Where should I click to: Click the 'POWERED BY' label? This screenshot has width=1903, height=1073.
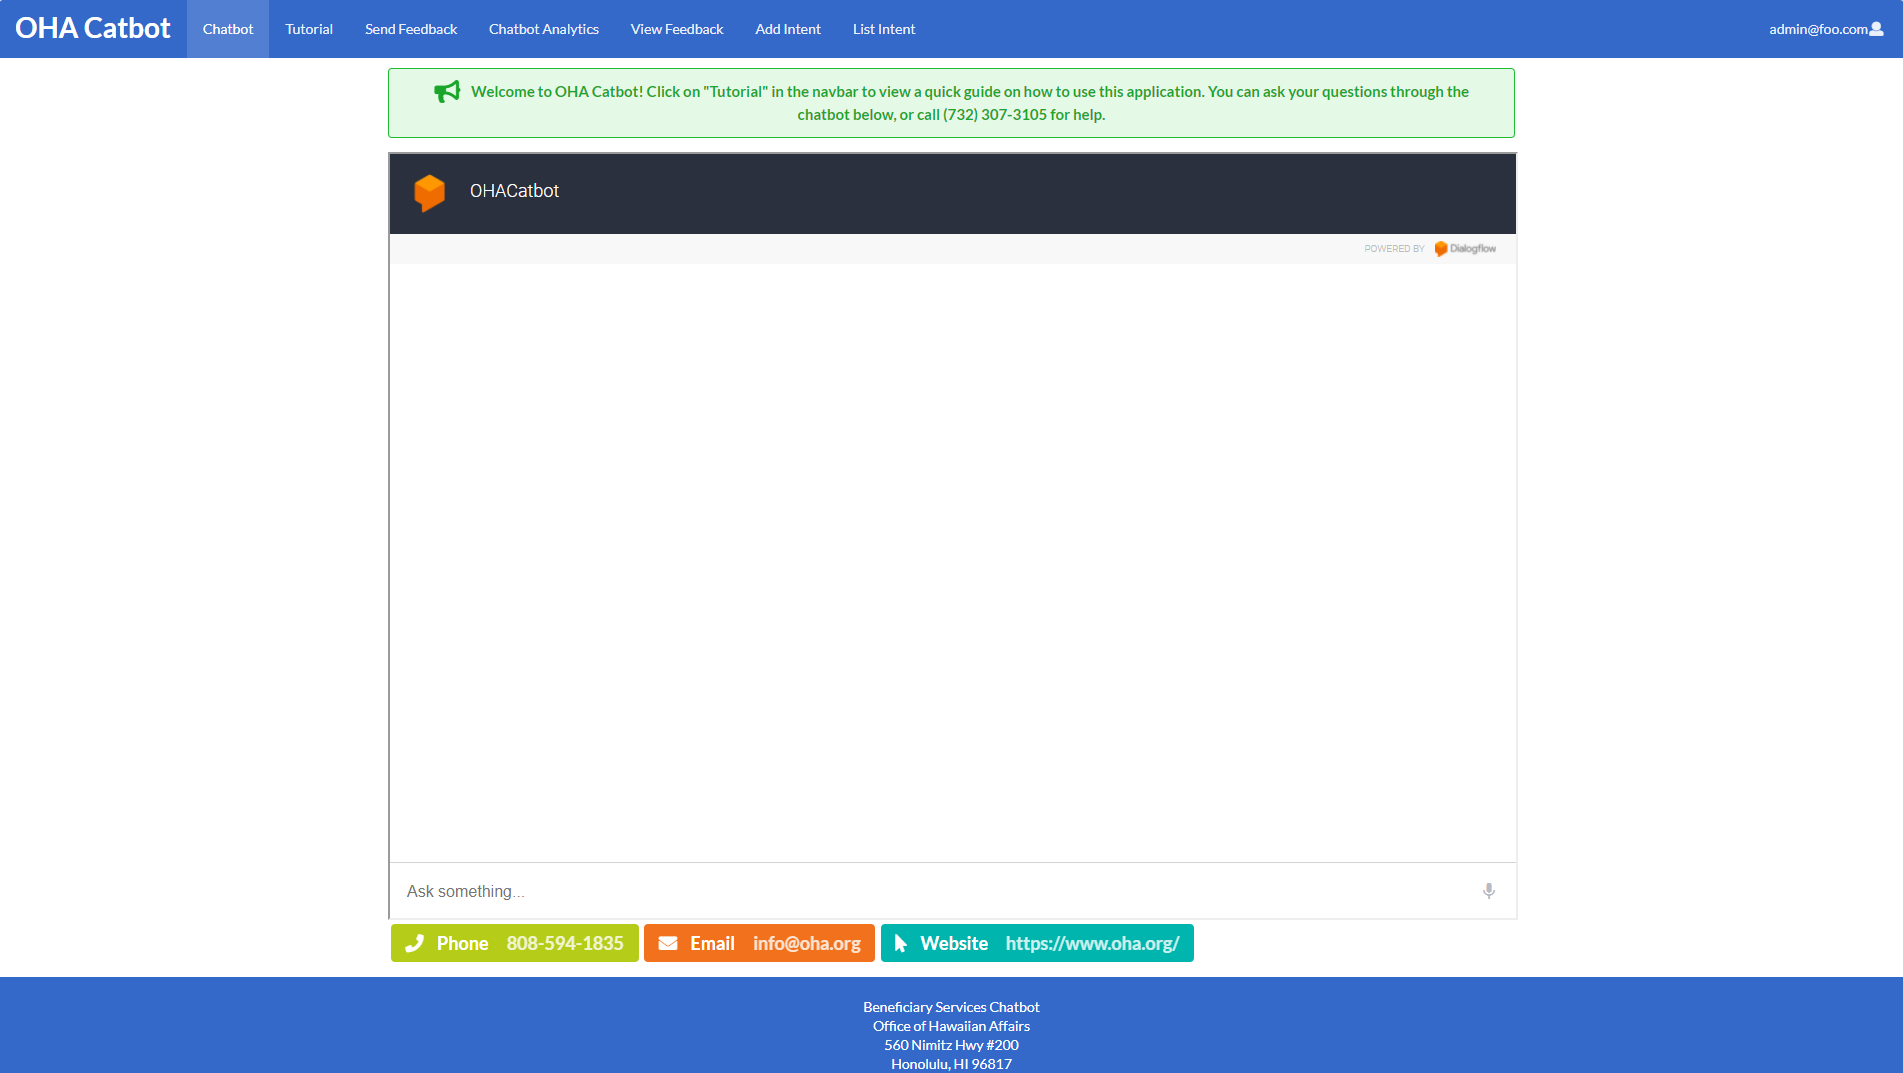tap(1394, 248)
